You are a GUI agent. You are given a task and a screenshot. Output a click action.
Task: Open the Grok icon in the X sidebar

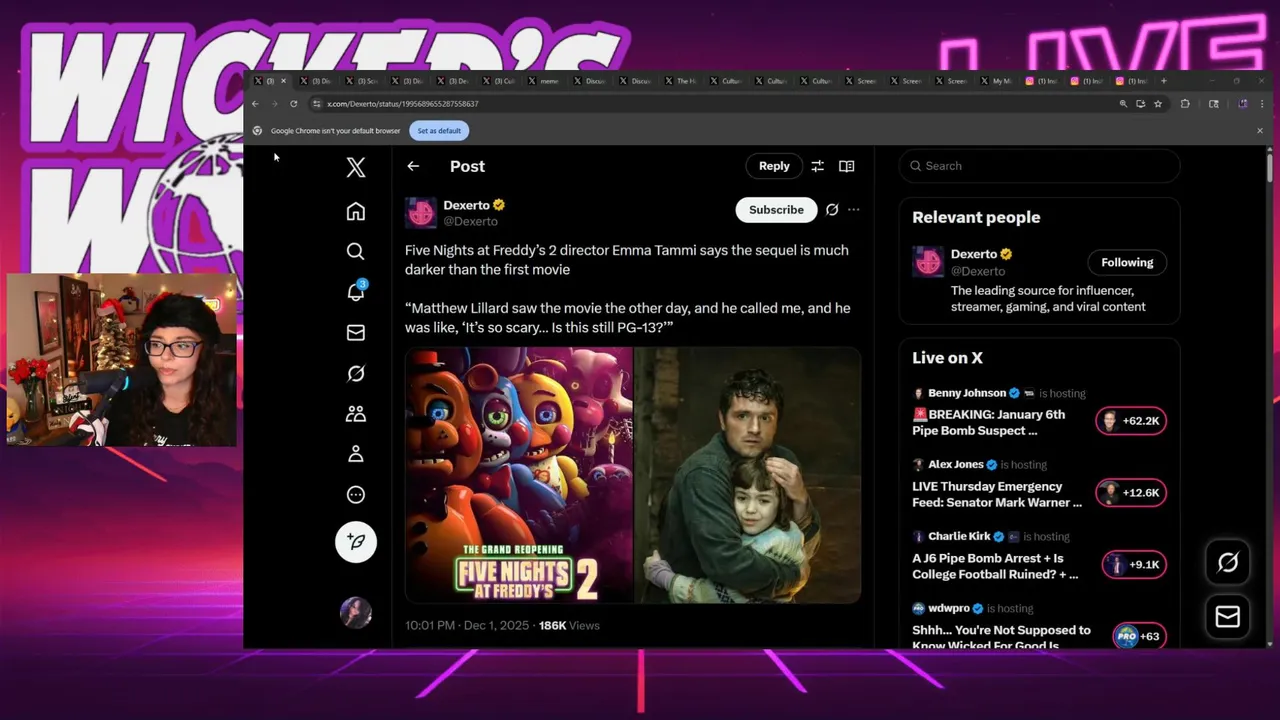(x=356, y=373)
